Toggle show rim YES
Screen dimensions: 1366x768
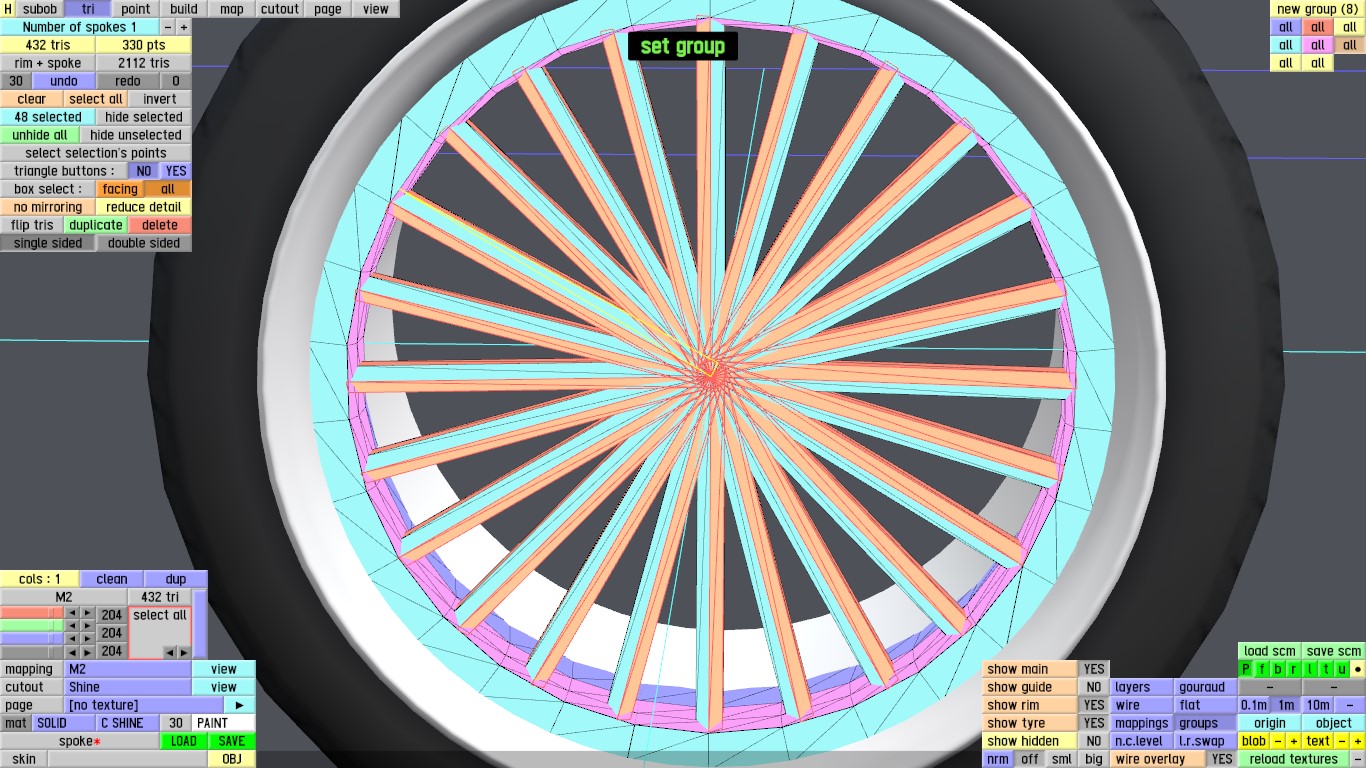tap(1095, 705)
